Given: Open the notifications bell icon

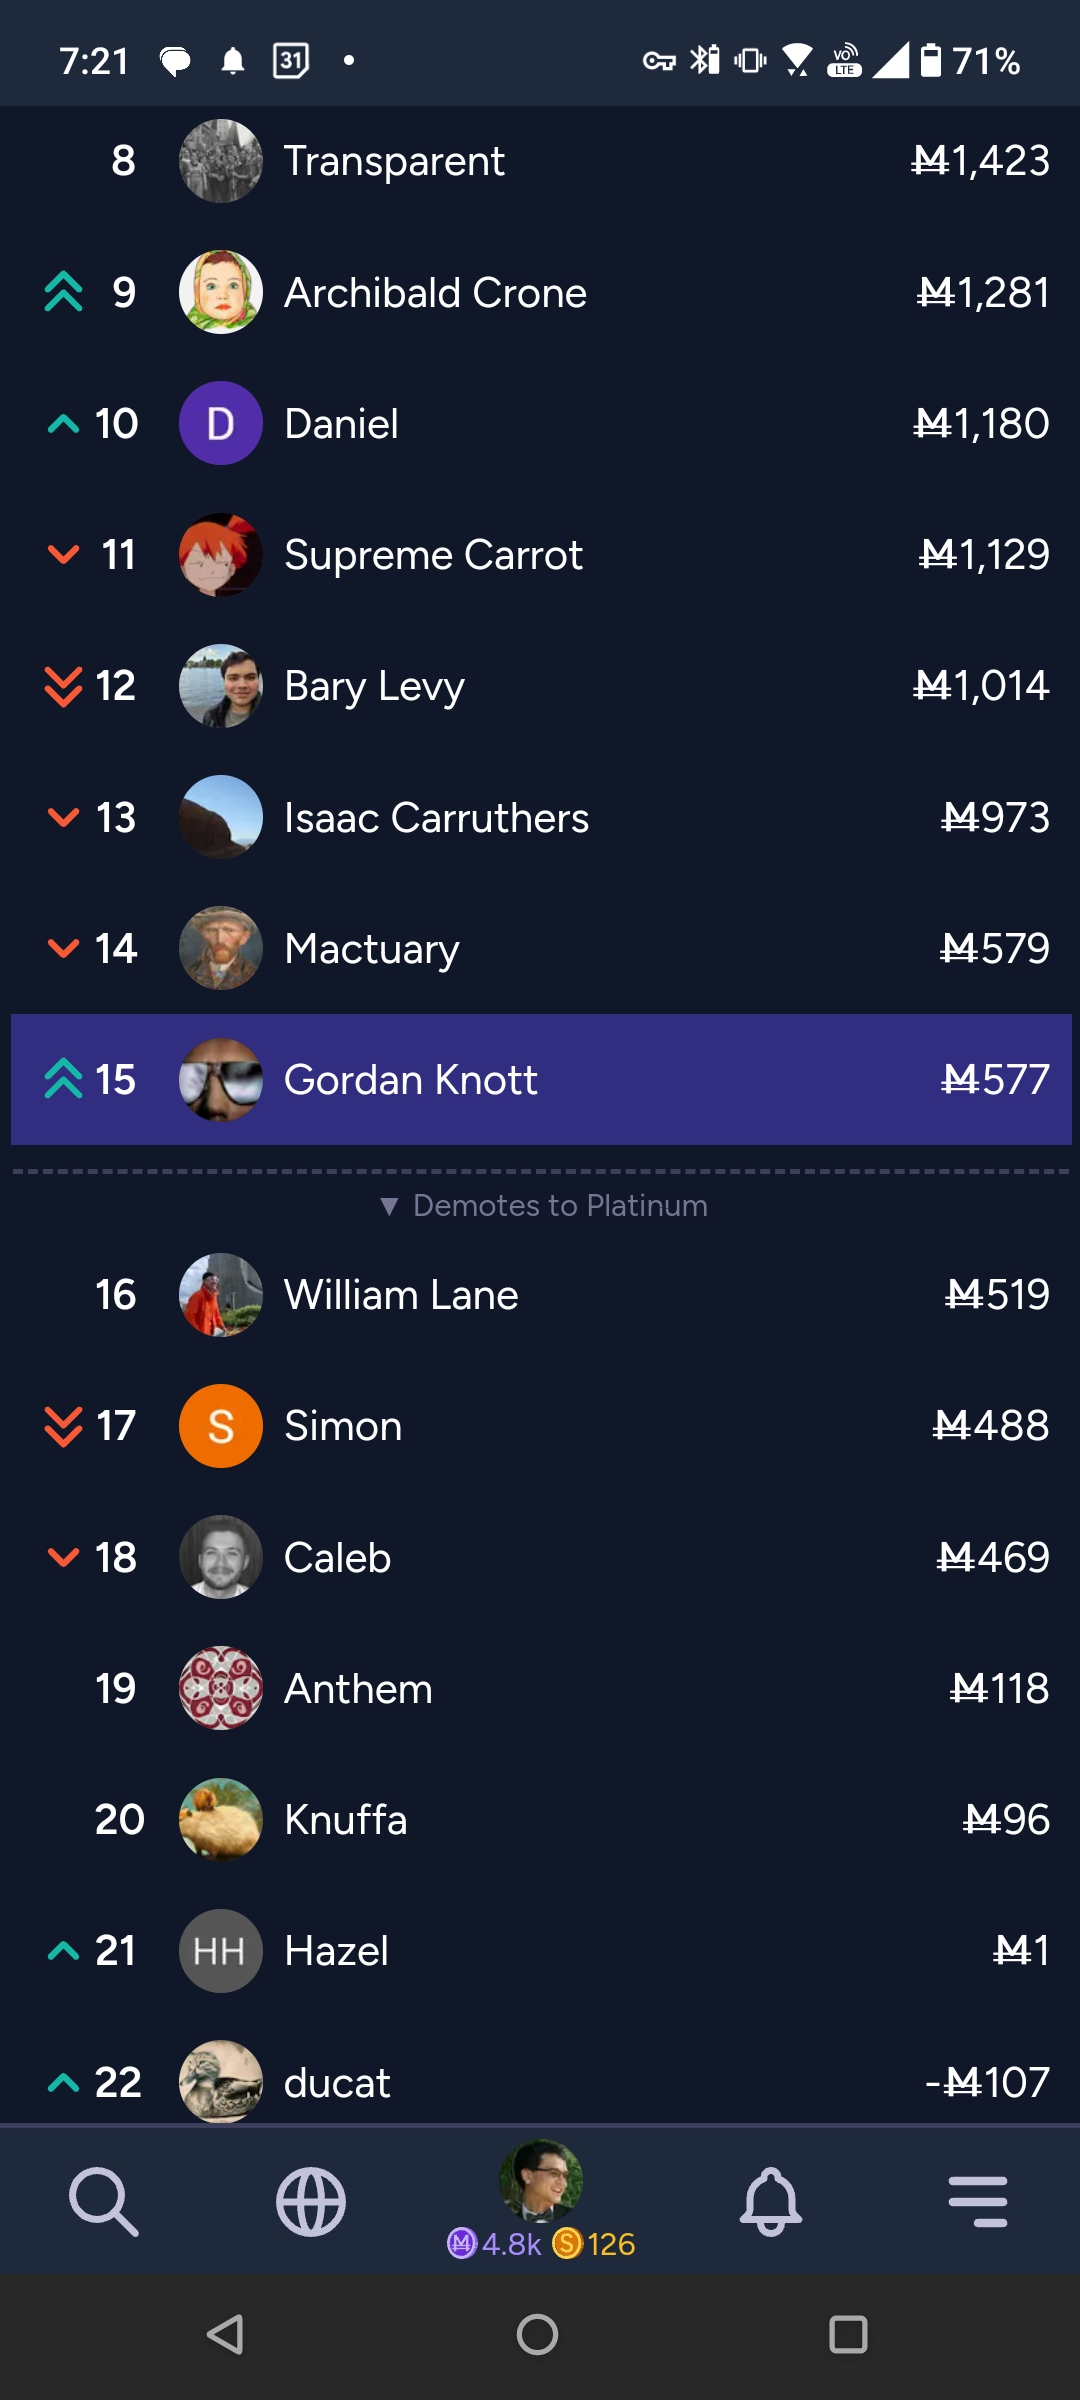Looking at the screenshot, I should (x=771, y=2201).
